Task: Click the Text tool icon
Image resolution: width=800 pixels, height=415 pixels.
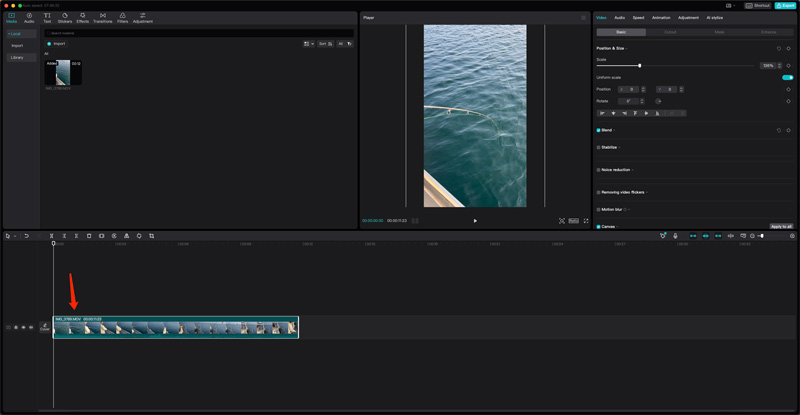Action: pos(47,17)
